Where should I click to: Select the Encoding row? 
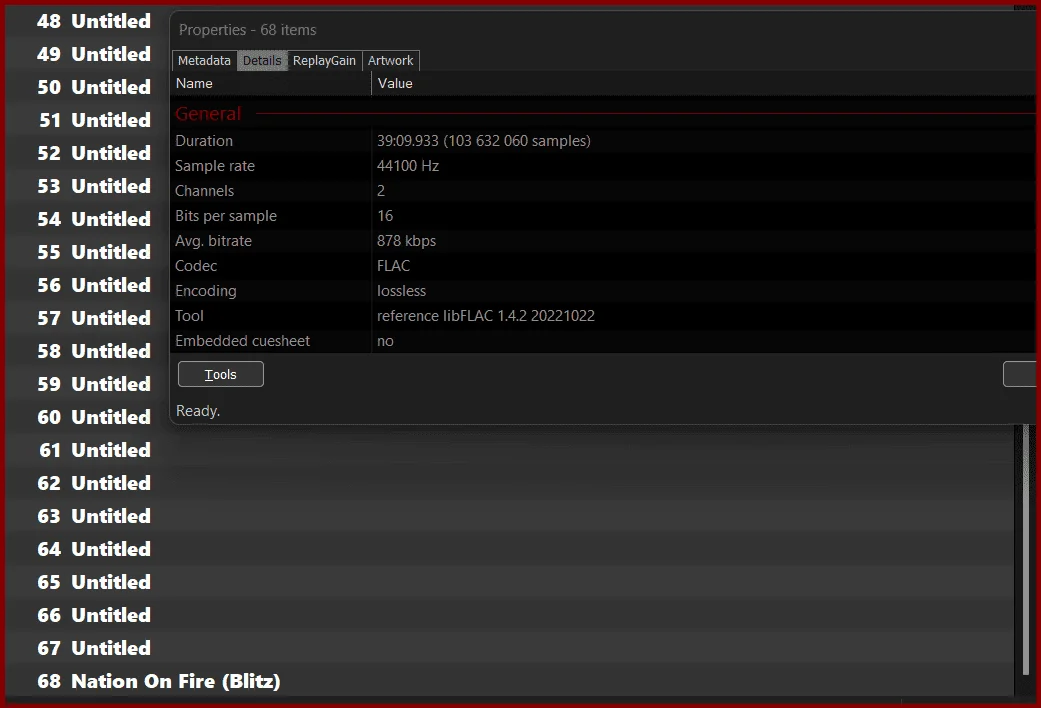605,291
